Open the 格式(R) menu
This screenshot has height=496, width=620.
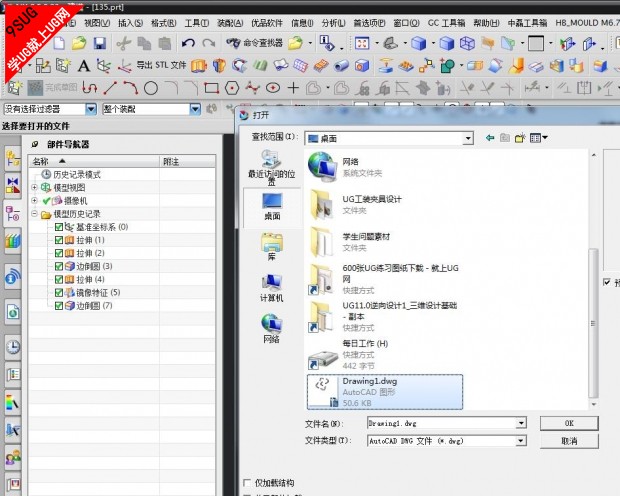[164, 23]
